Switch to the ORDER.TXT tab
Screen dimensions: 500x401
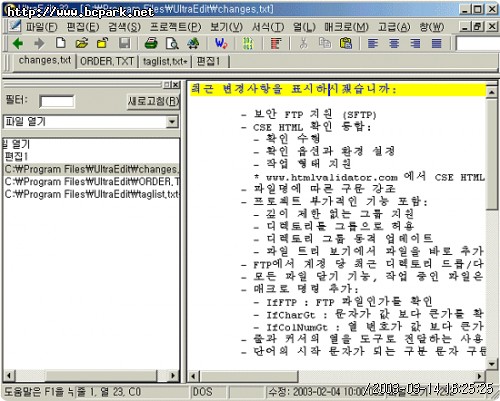click(107, 61)
